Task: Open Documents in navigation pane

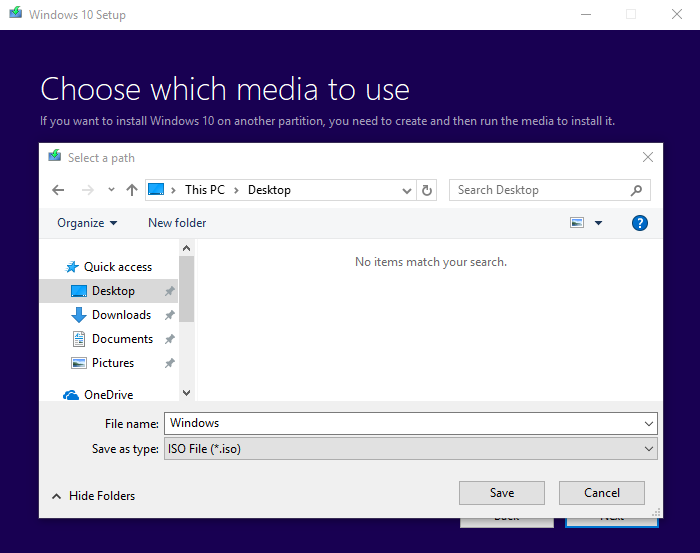Action: pyautogui.click(x=122, y=339)
